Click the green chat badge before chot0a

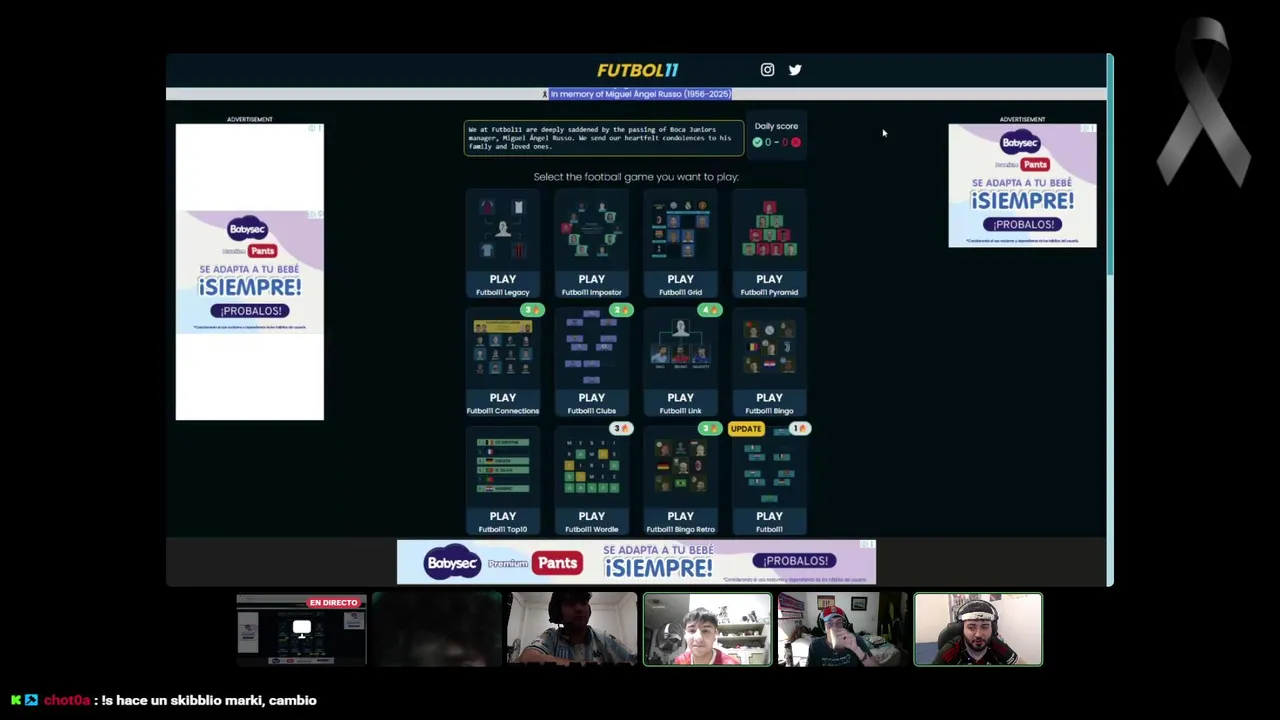pos(16,700)
